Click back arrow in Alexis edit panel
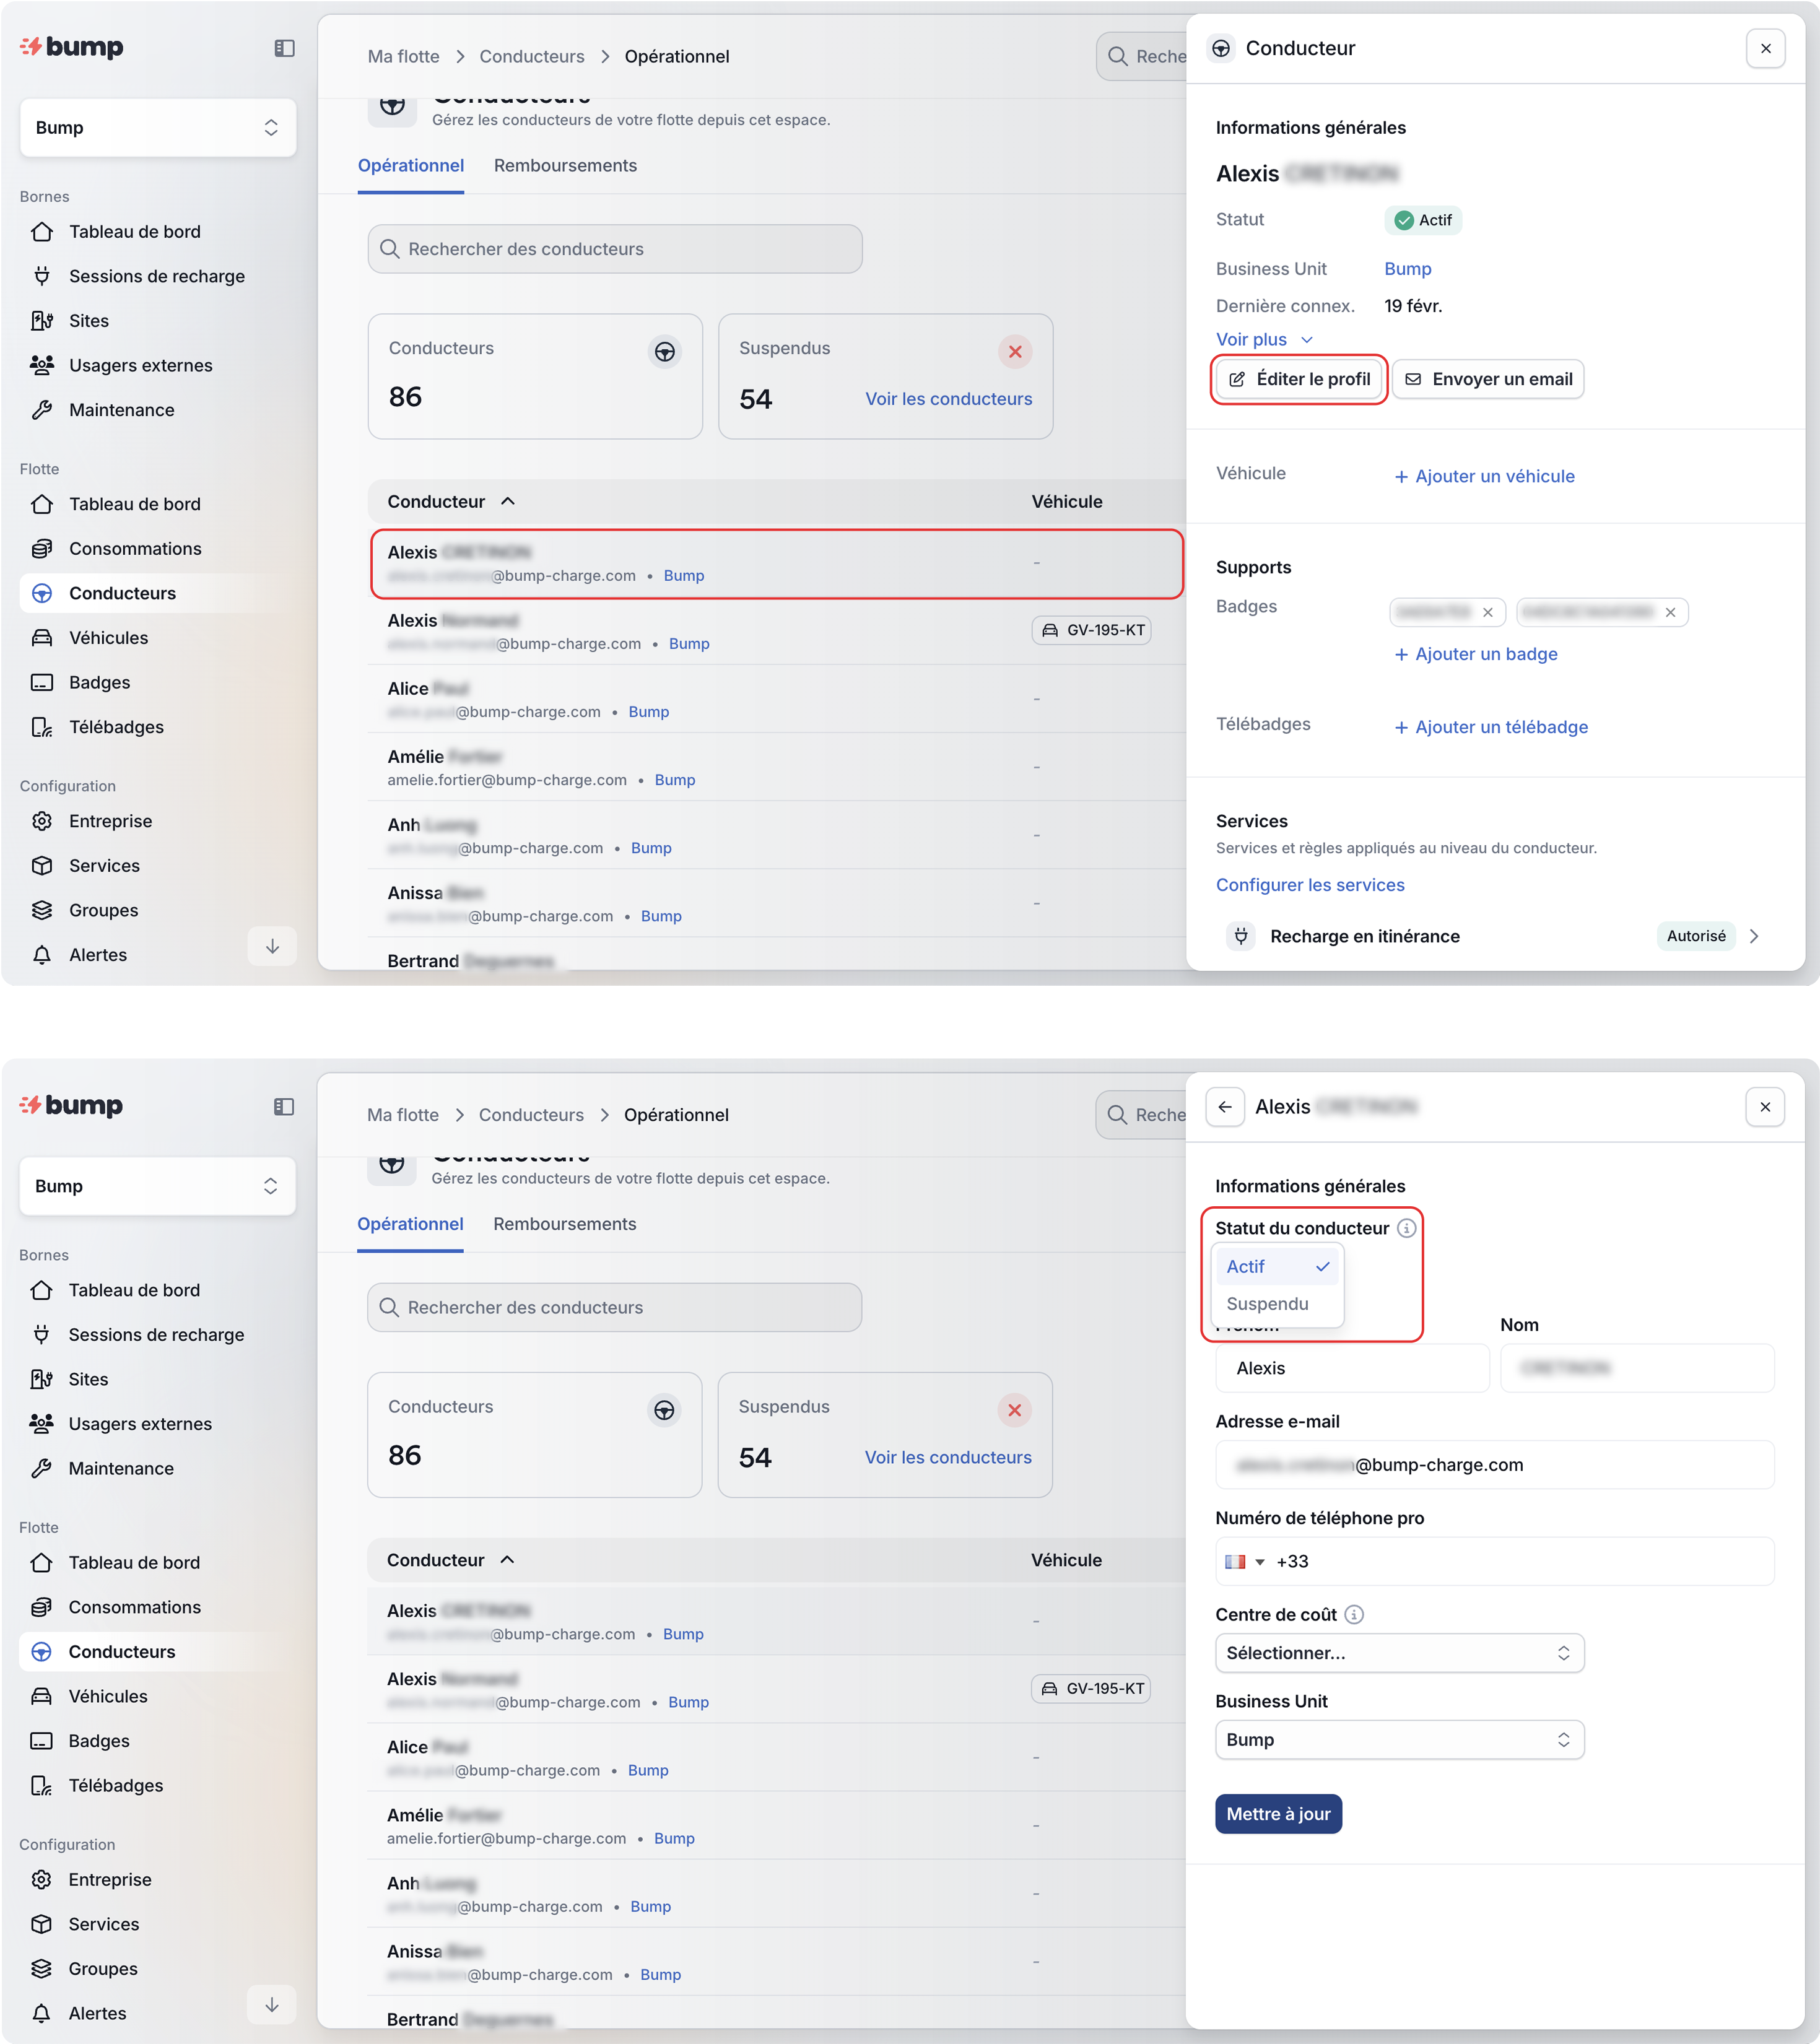 coord(1225,1107)
